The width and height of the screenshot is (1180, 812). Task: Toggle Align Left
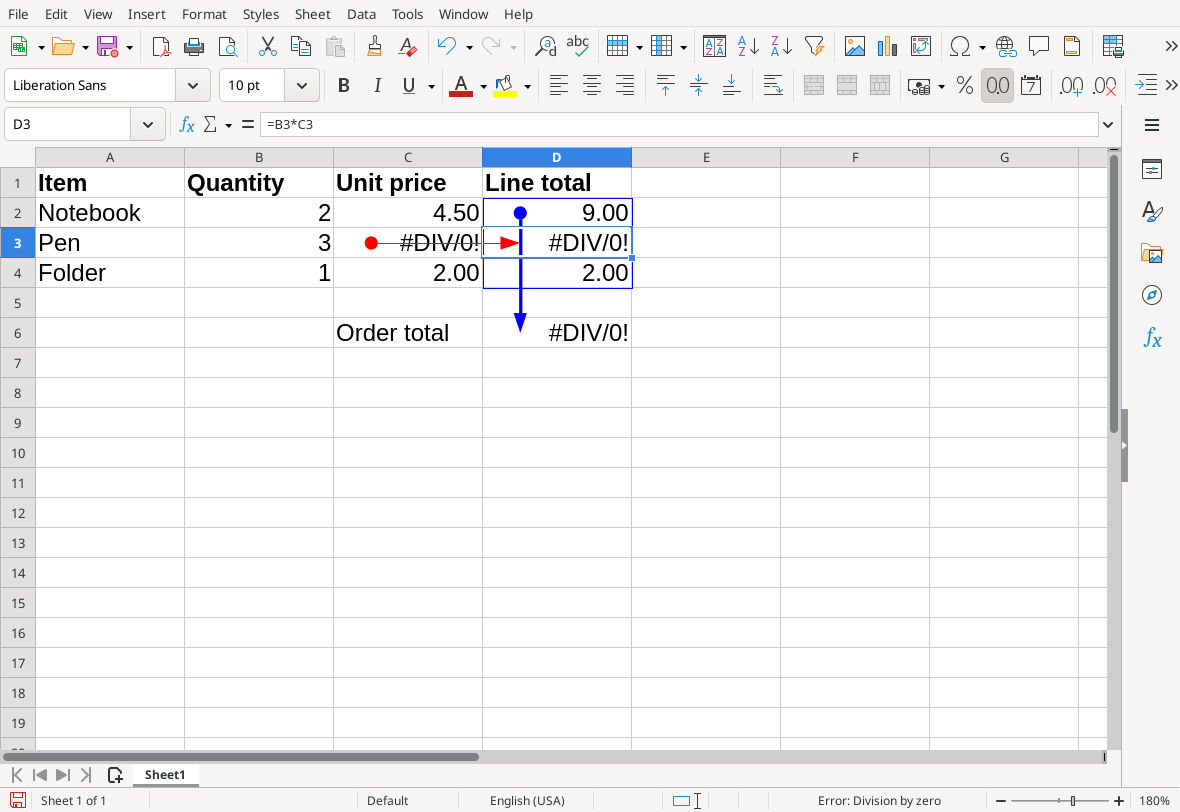pyautogui.click(x=558, y=86)
